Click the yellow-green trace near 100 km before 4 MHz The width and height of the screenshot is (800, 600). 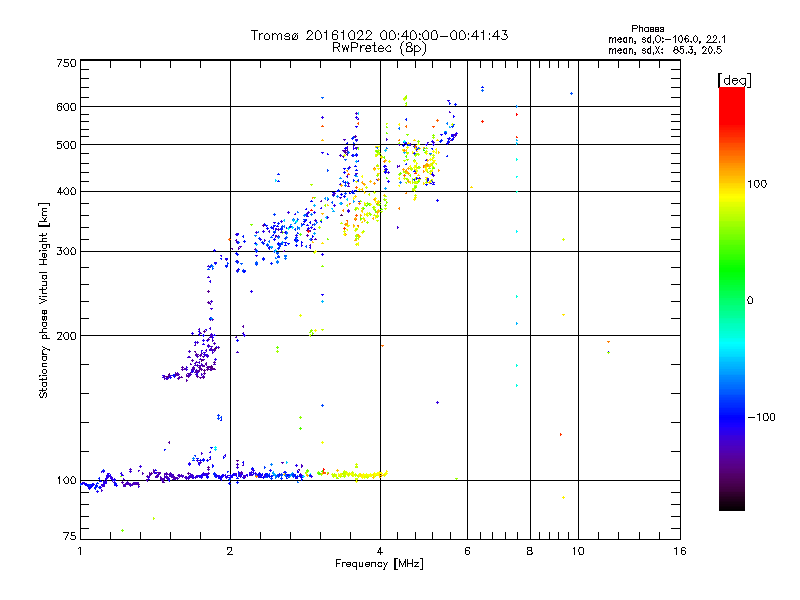pos(360,475)
